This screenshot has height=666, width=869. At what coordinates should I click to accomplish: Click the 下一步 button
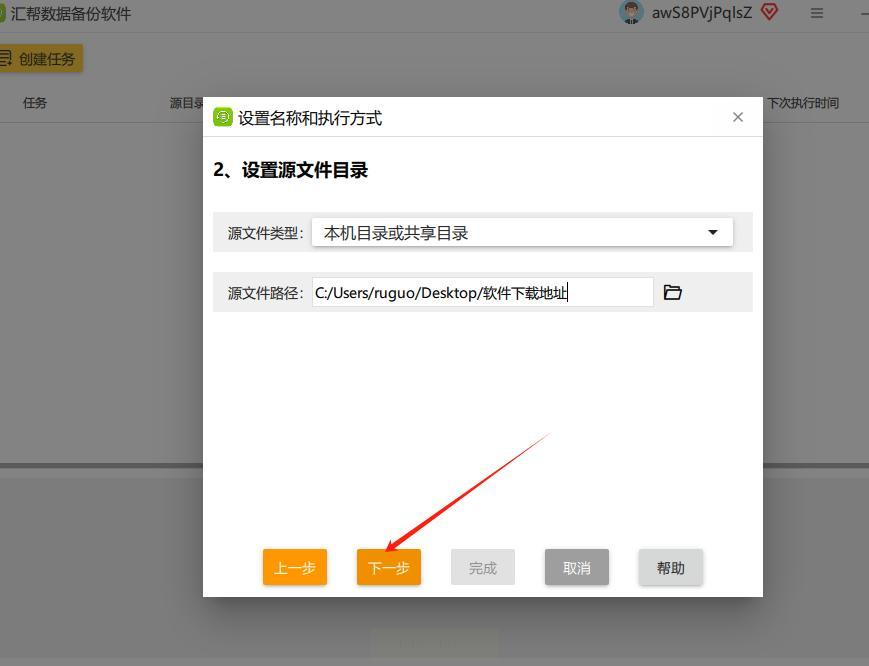point(389,567)
